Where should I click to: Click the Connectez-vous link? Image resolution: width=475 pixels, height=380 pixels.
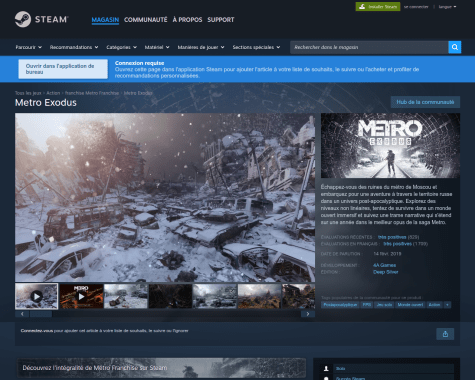tap(37, 331)
